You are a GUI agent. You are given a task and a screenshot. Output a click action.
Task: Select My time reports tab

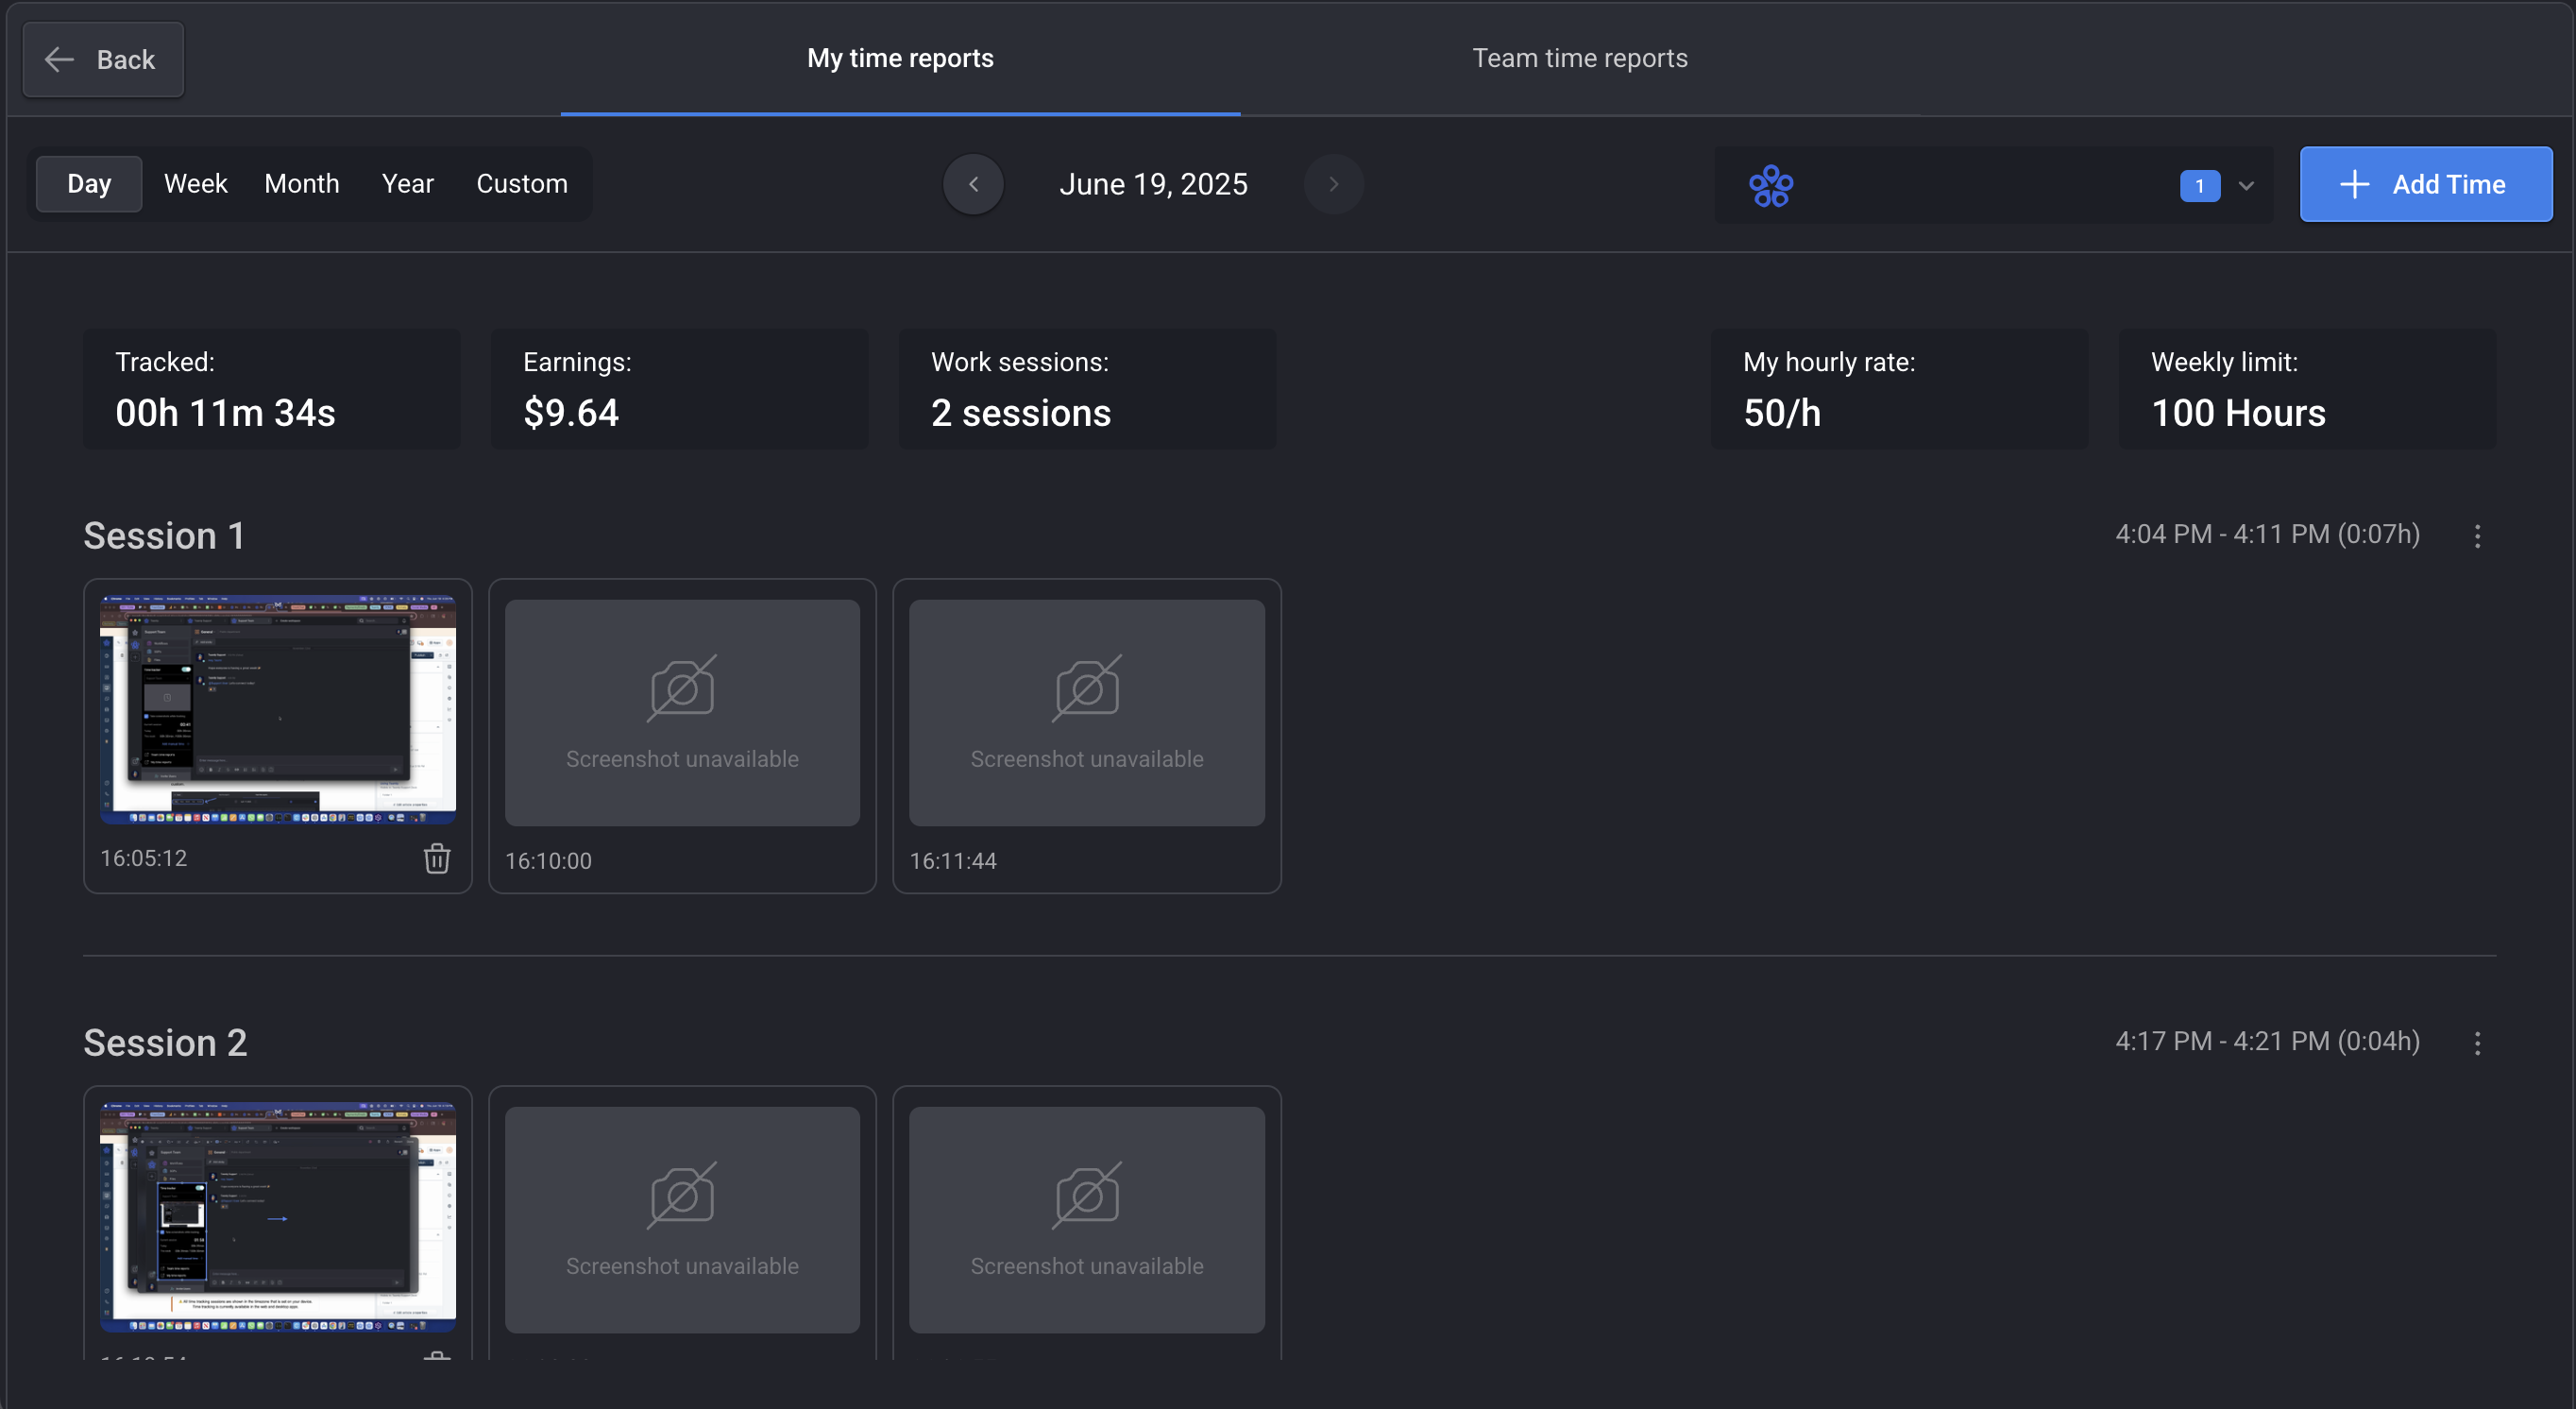click(x=900, y=58)
